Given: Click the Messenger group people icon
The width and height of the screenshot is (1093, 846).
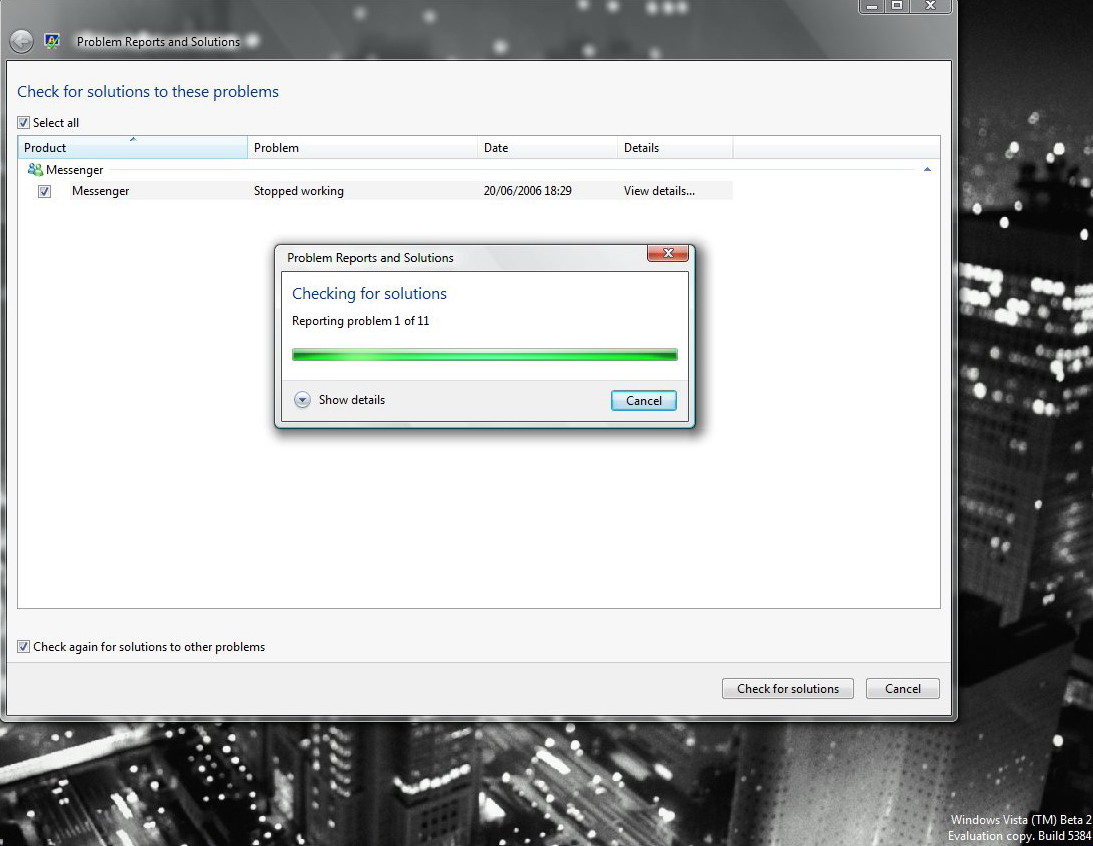Looking at the screenshot, I should 35,170.
